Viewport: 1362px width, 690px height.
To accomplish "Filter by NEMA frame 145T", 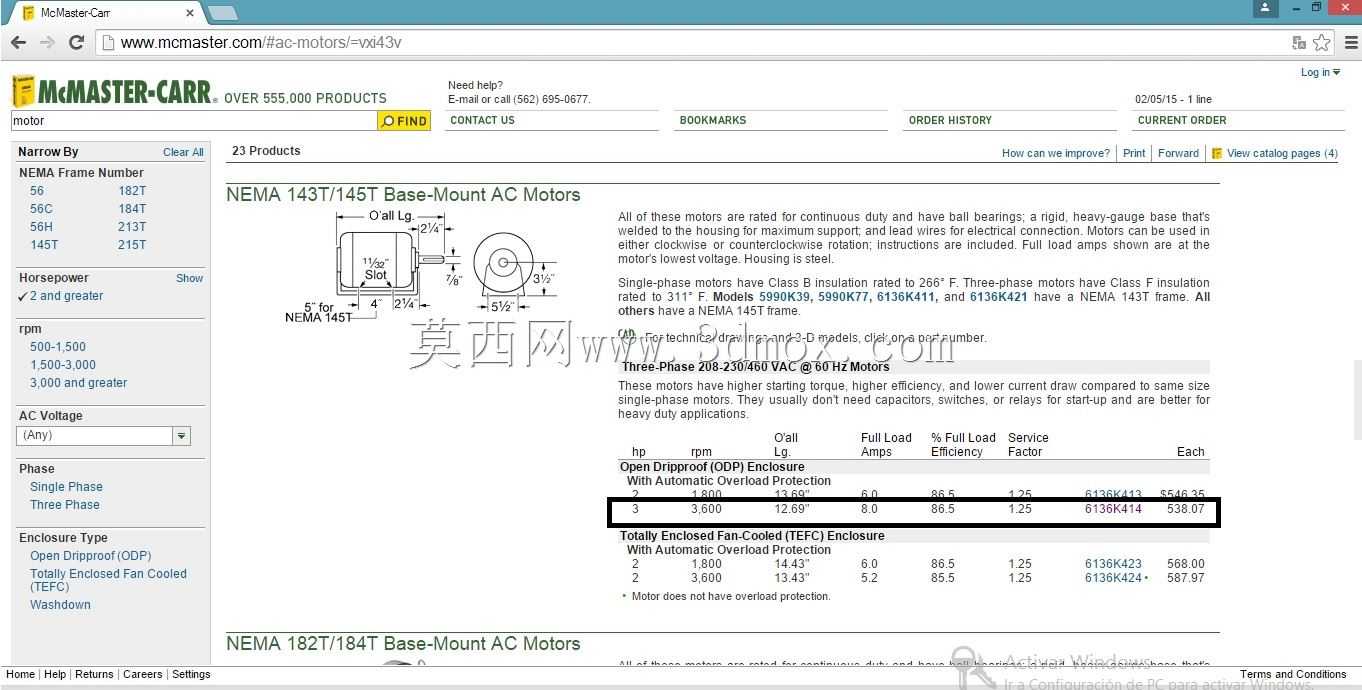I will point(44,245).
